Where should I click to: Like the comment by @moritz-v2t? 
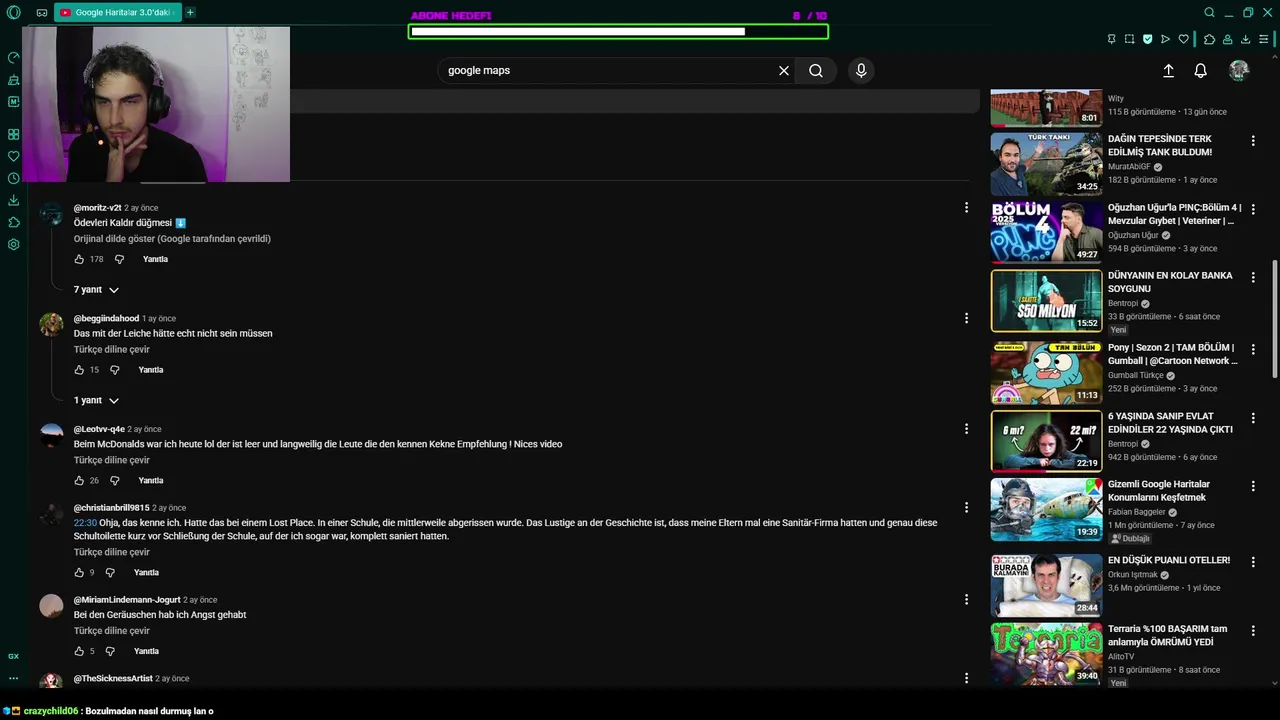[79, 259]
